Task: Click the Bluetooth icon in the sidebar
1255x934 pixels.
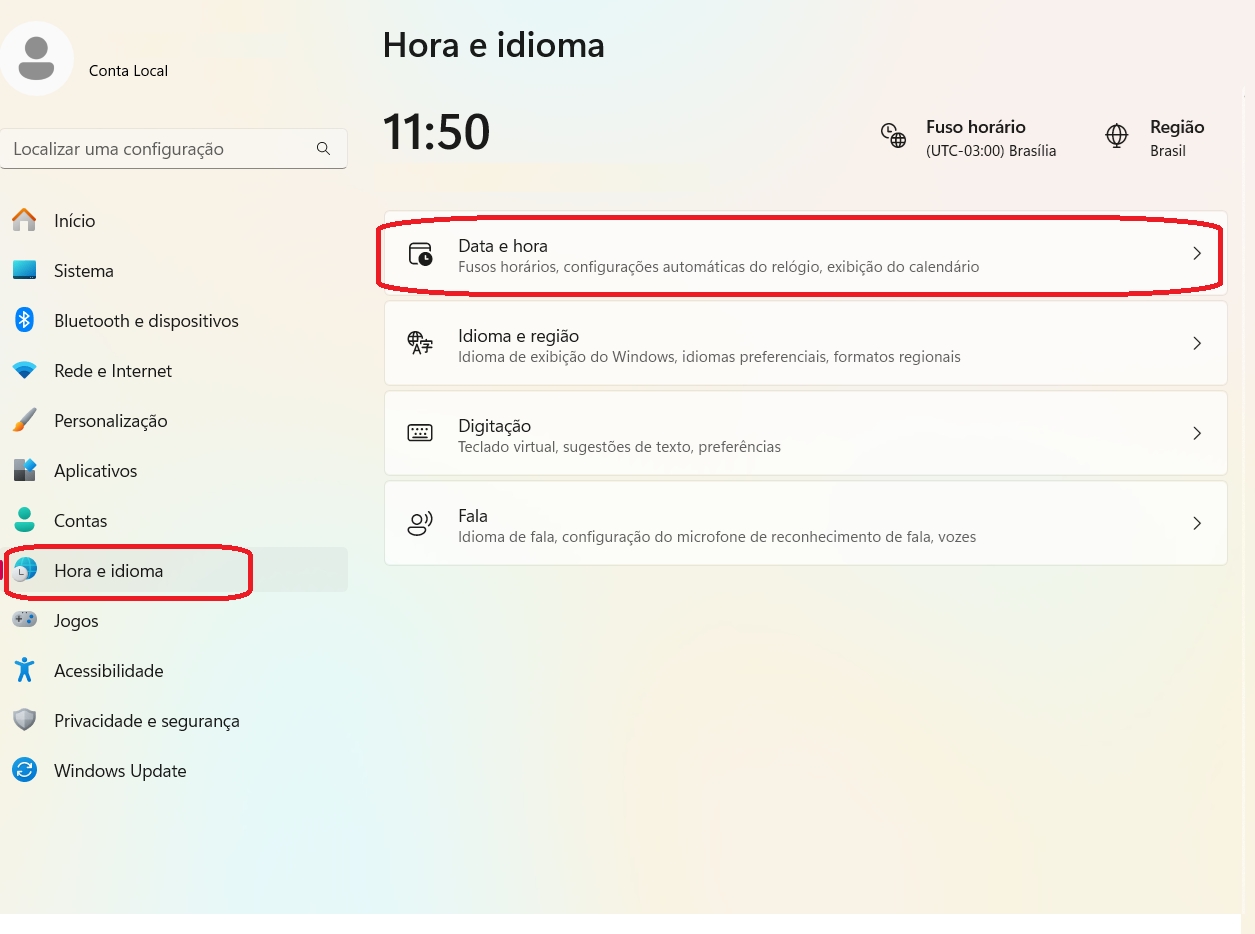Action: pos(24,320)
